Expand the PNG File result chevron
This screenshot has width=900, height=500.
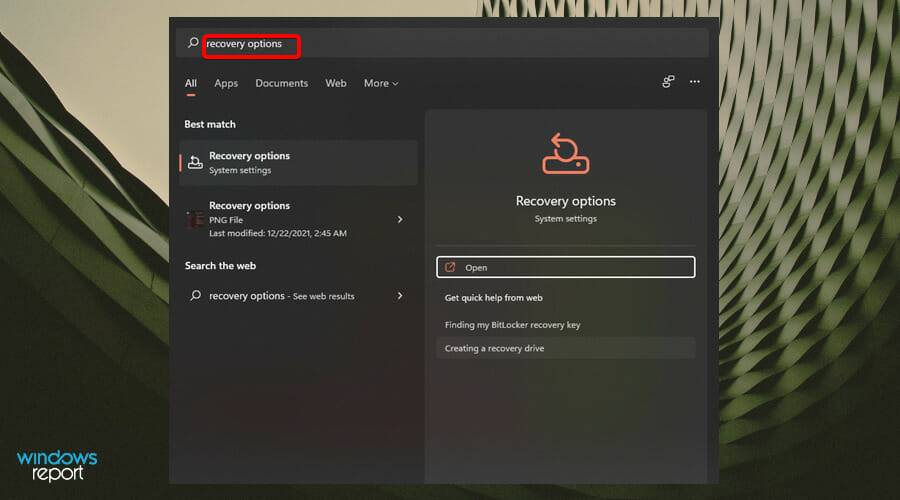click(400, 219)
